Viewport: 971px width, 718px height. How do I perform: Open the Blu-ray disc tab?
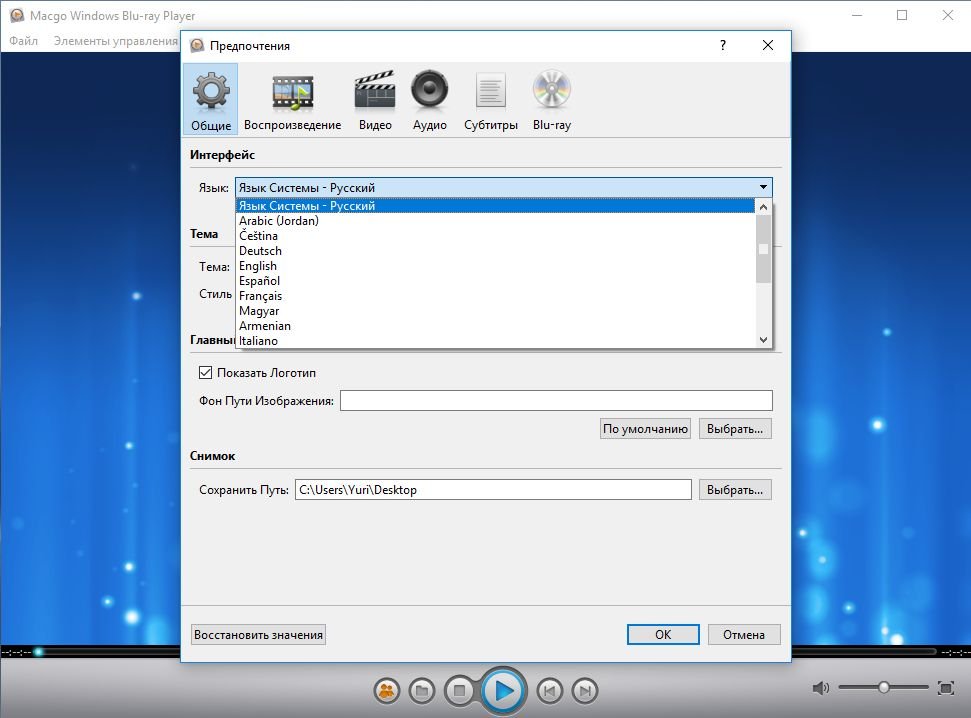tap(552, 99)
